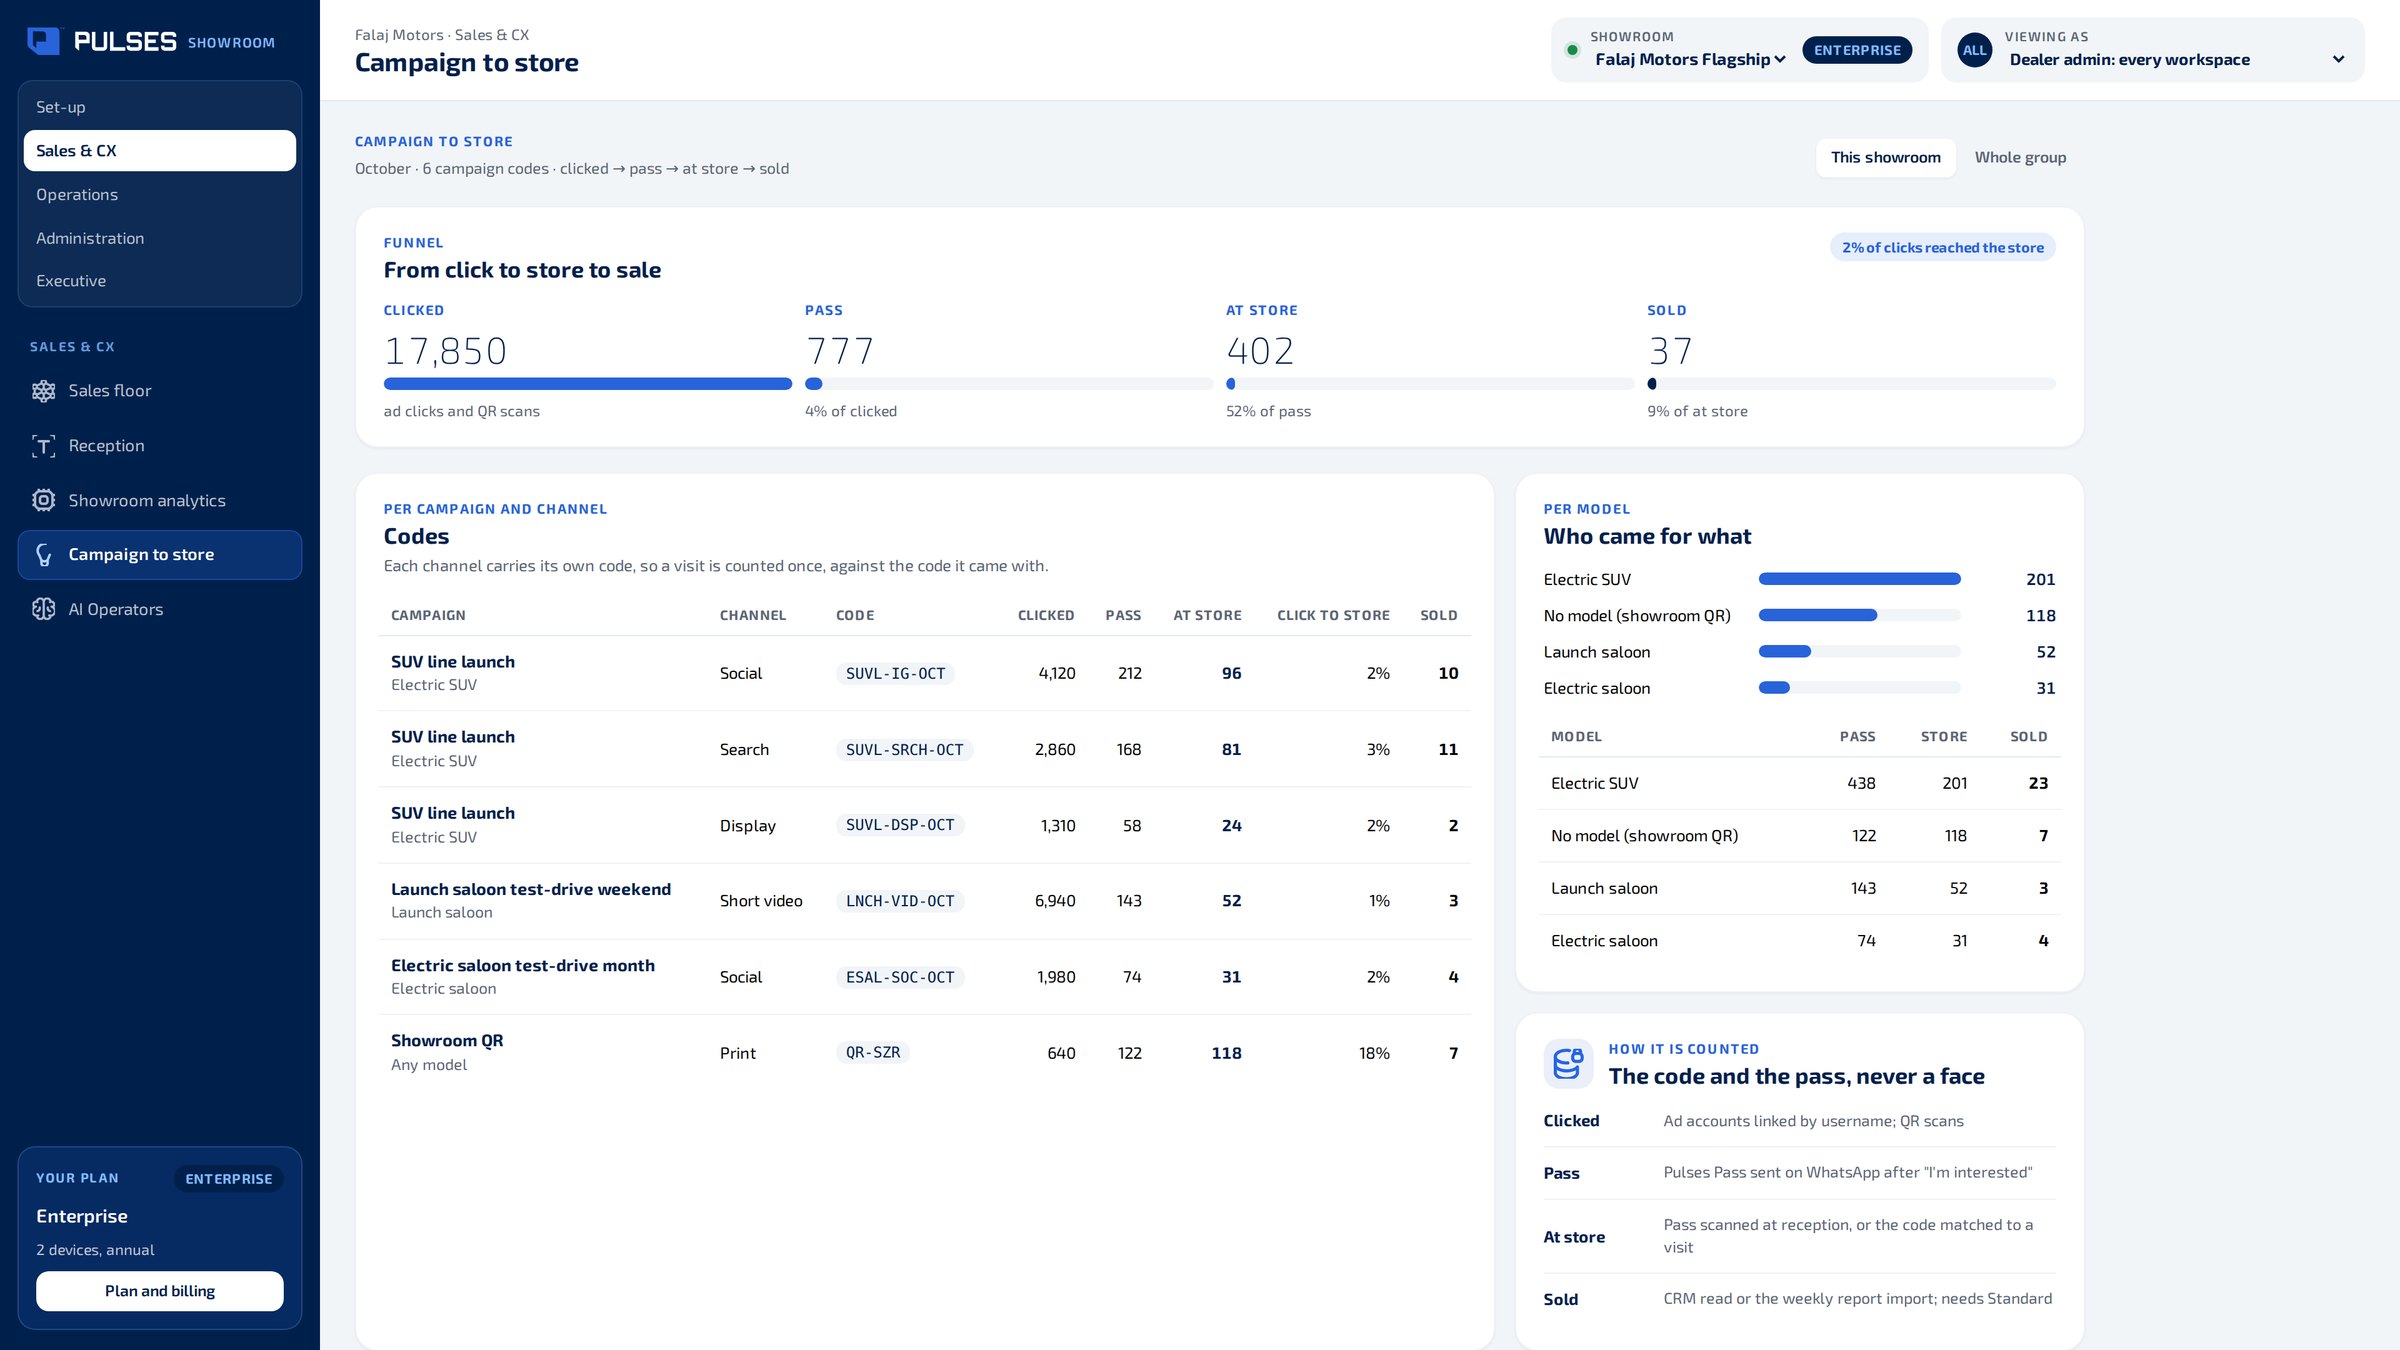Select the Sales & CX section

(160, 151)
